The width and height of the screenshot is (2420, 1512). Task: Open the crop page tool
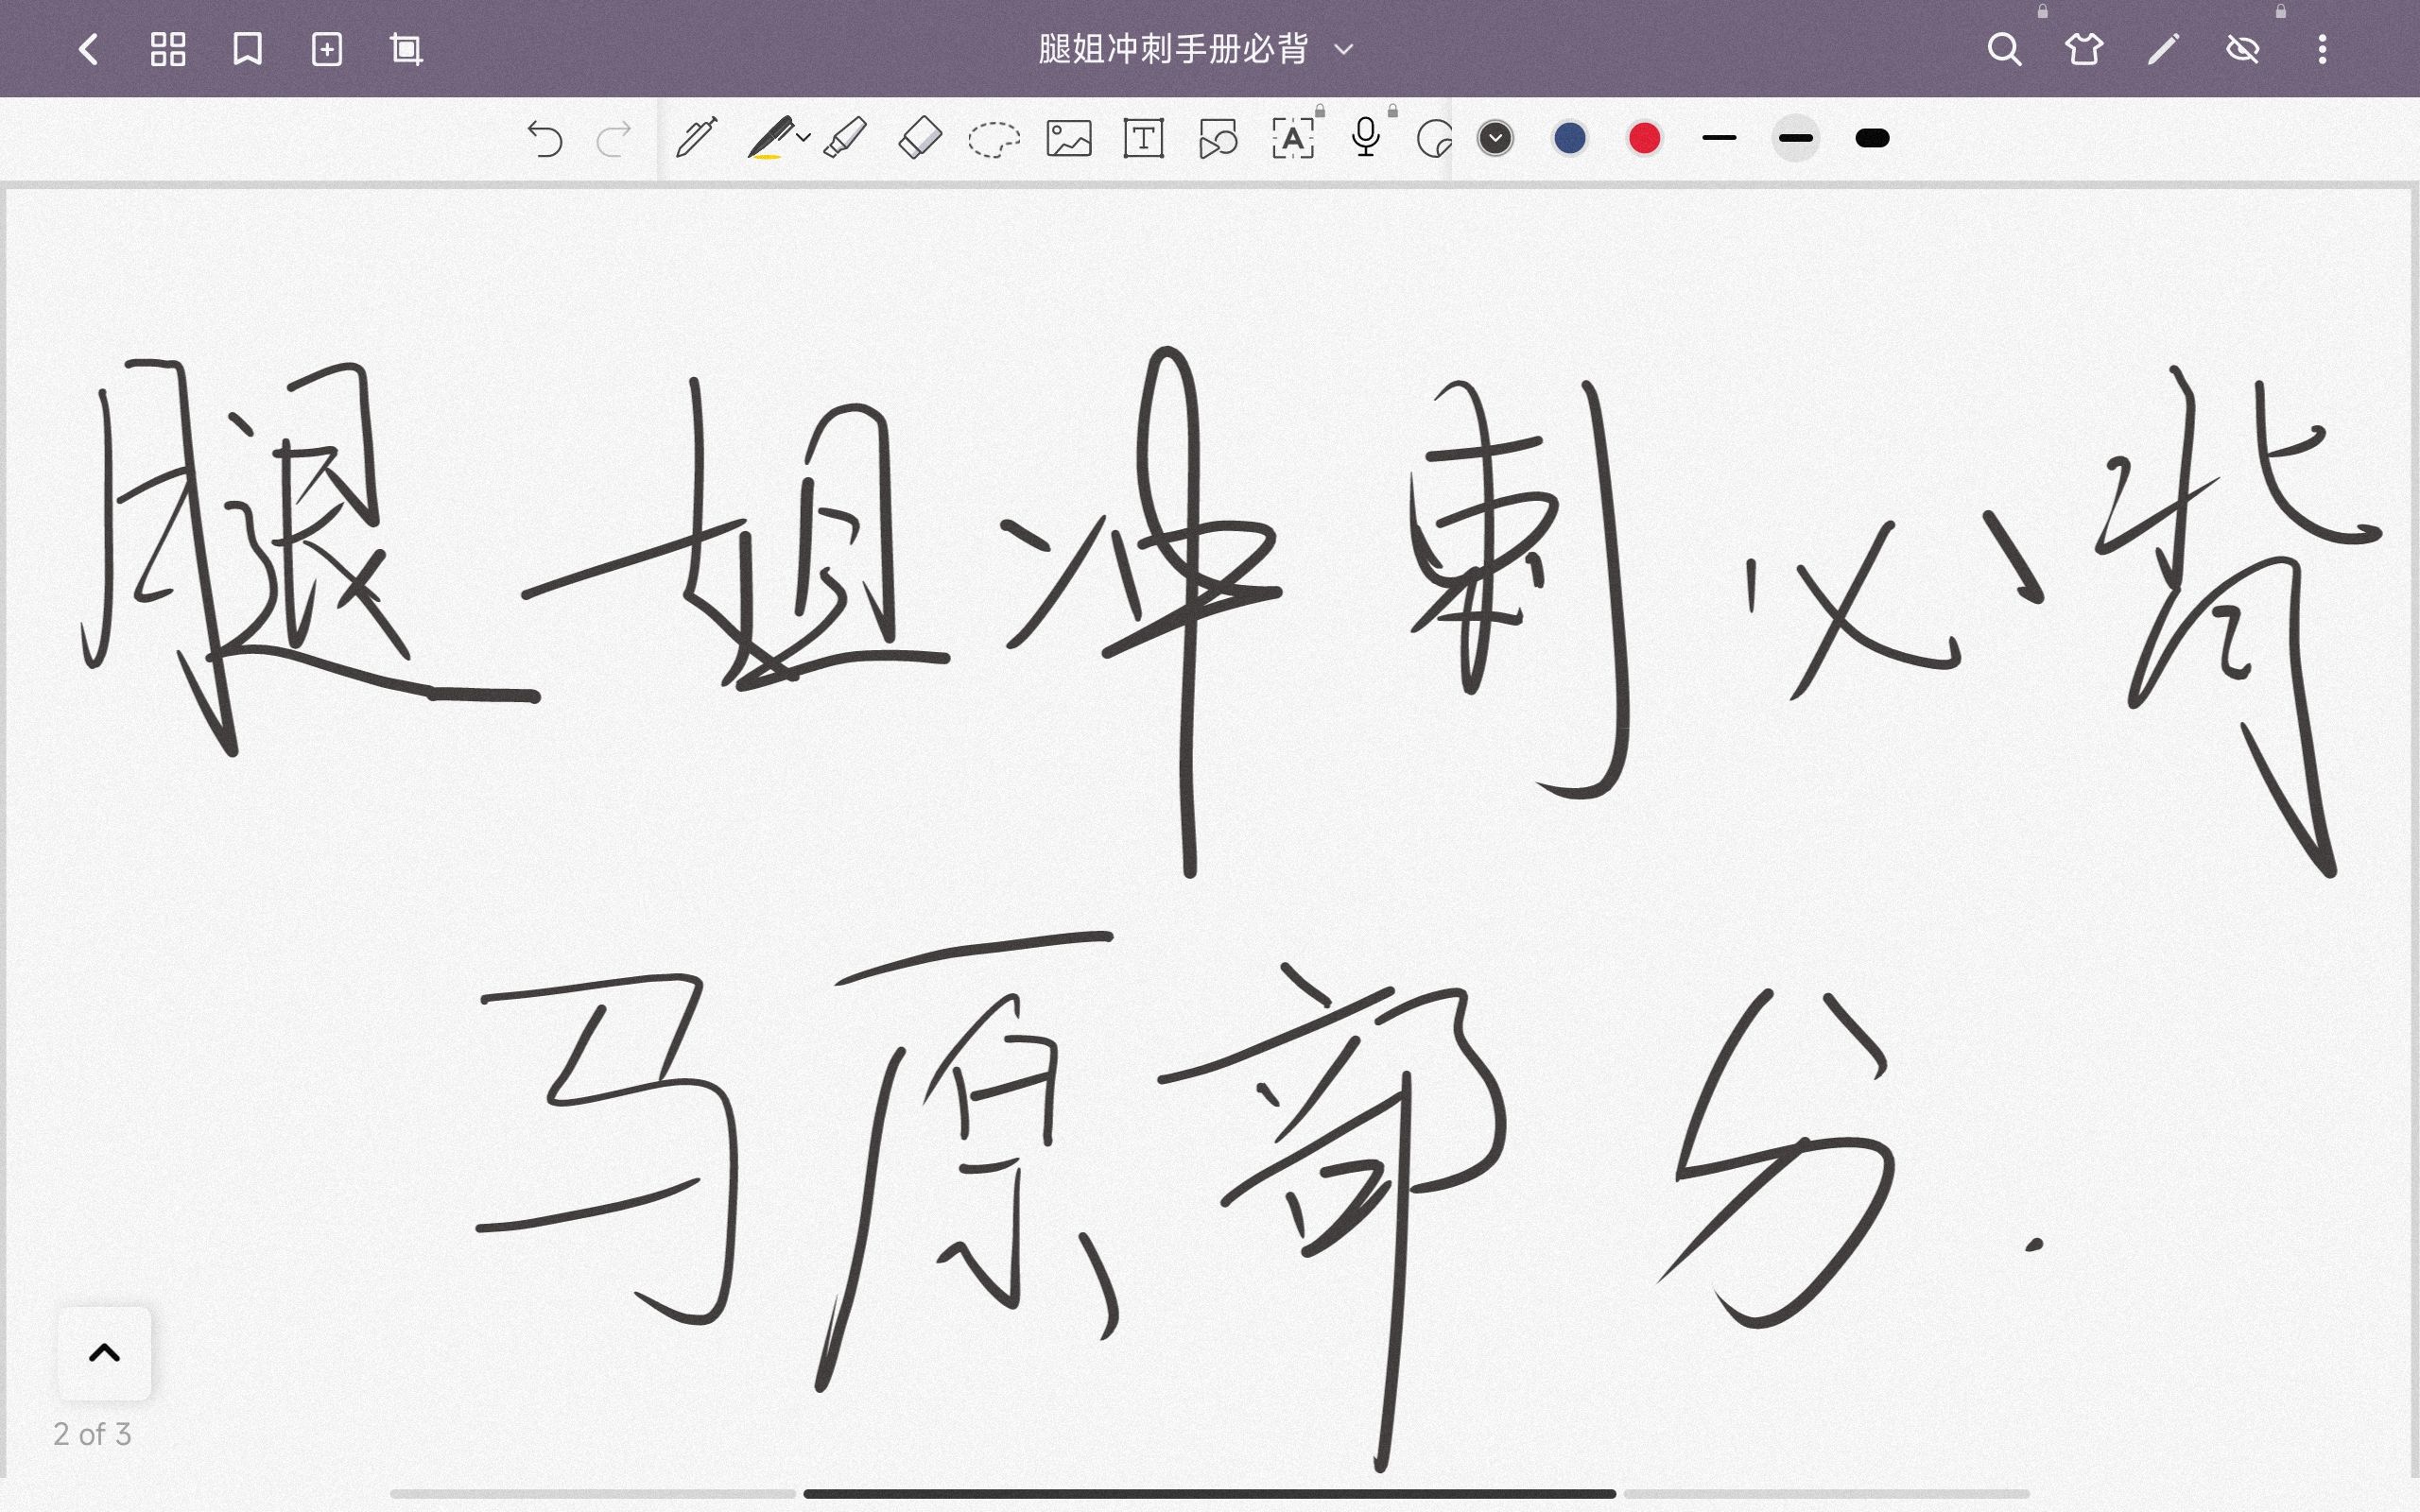(406, 49)
